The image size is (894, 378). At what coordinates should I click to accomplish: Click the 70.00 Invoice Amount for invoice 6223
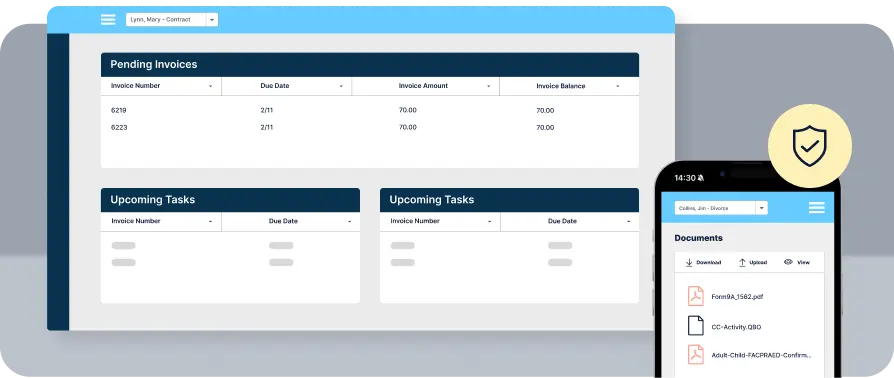tap(408, 127)
